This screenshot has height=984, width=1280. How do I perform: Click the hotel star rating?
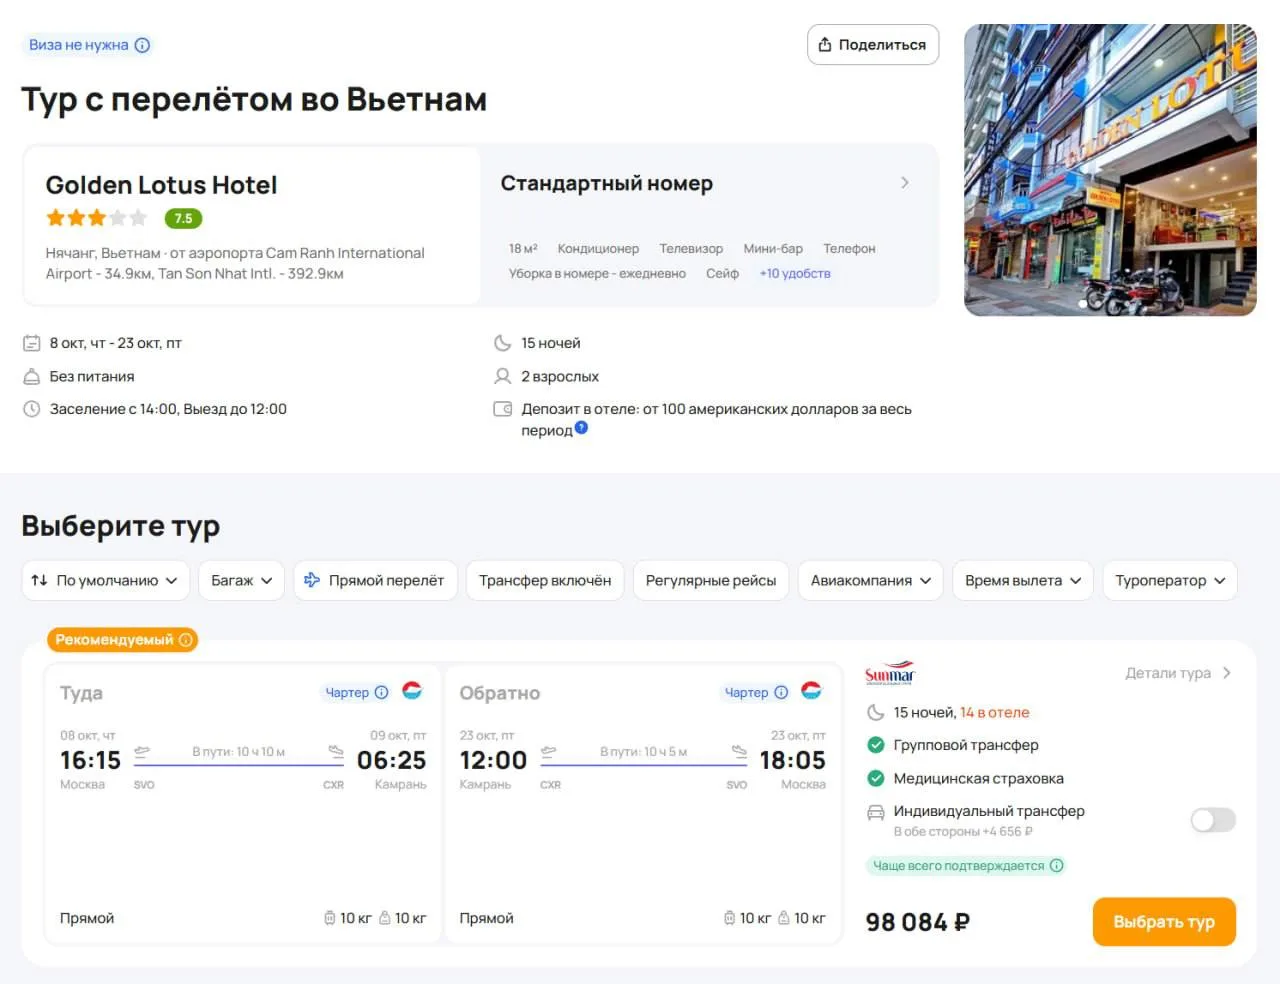[x=97, y=218]
